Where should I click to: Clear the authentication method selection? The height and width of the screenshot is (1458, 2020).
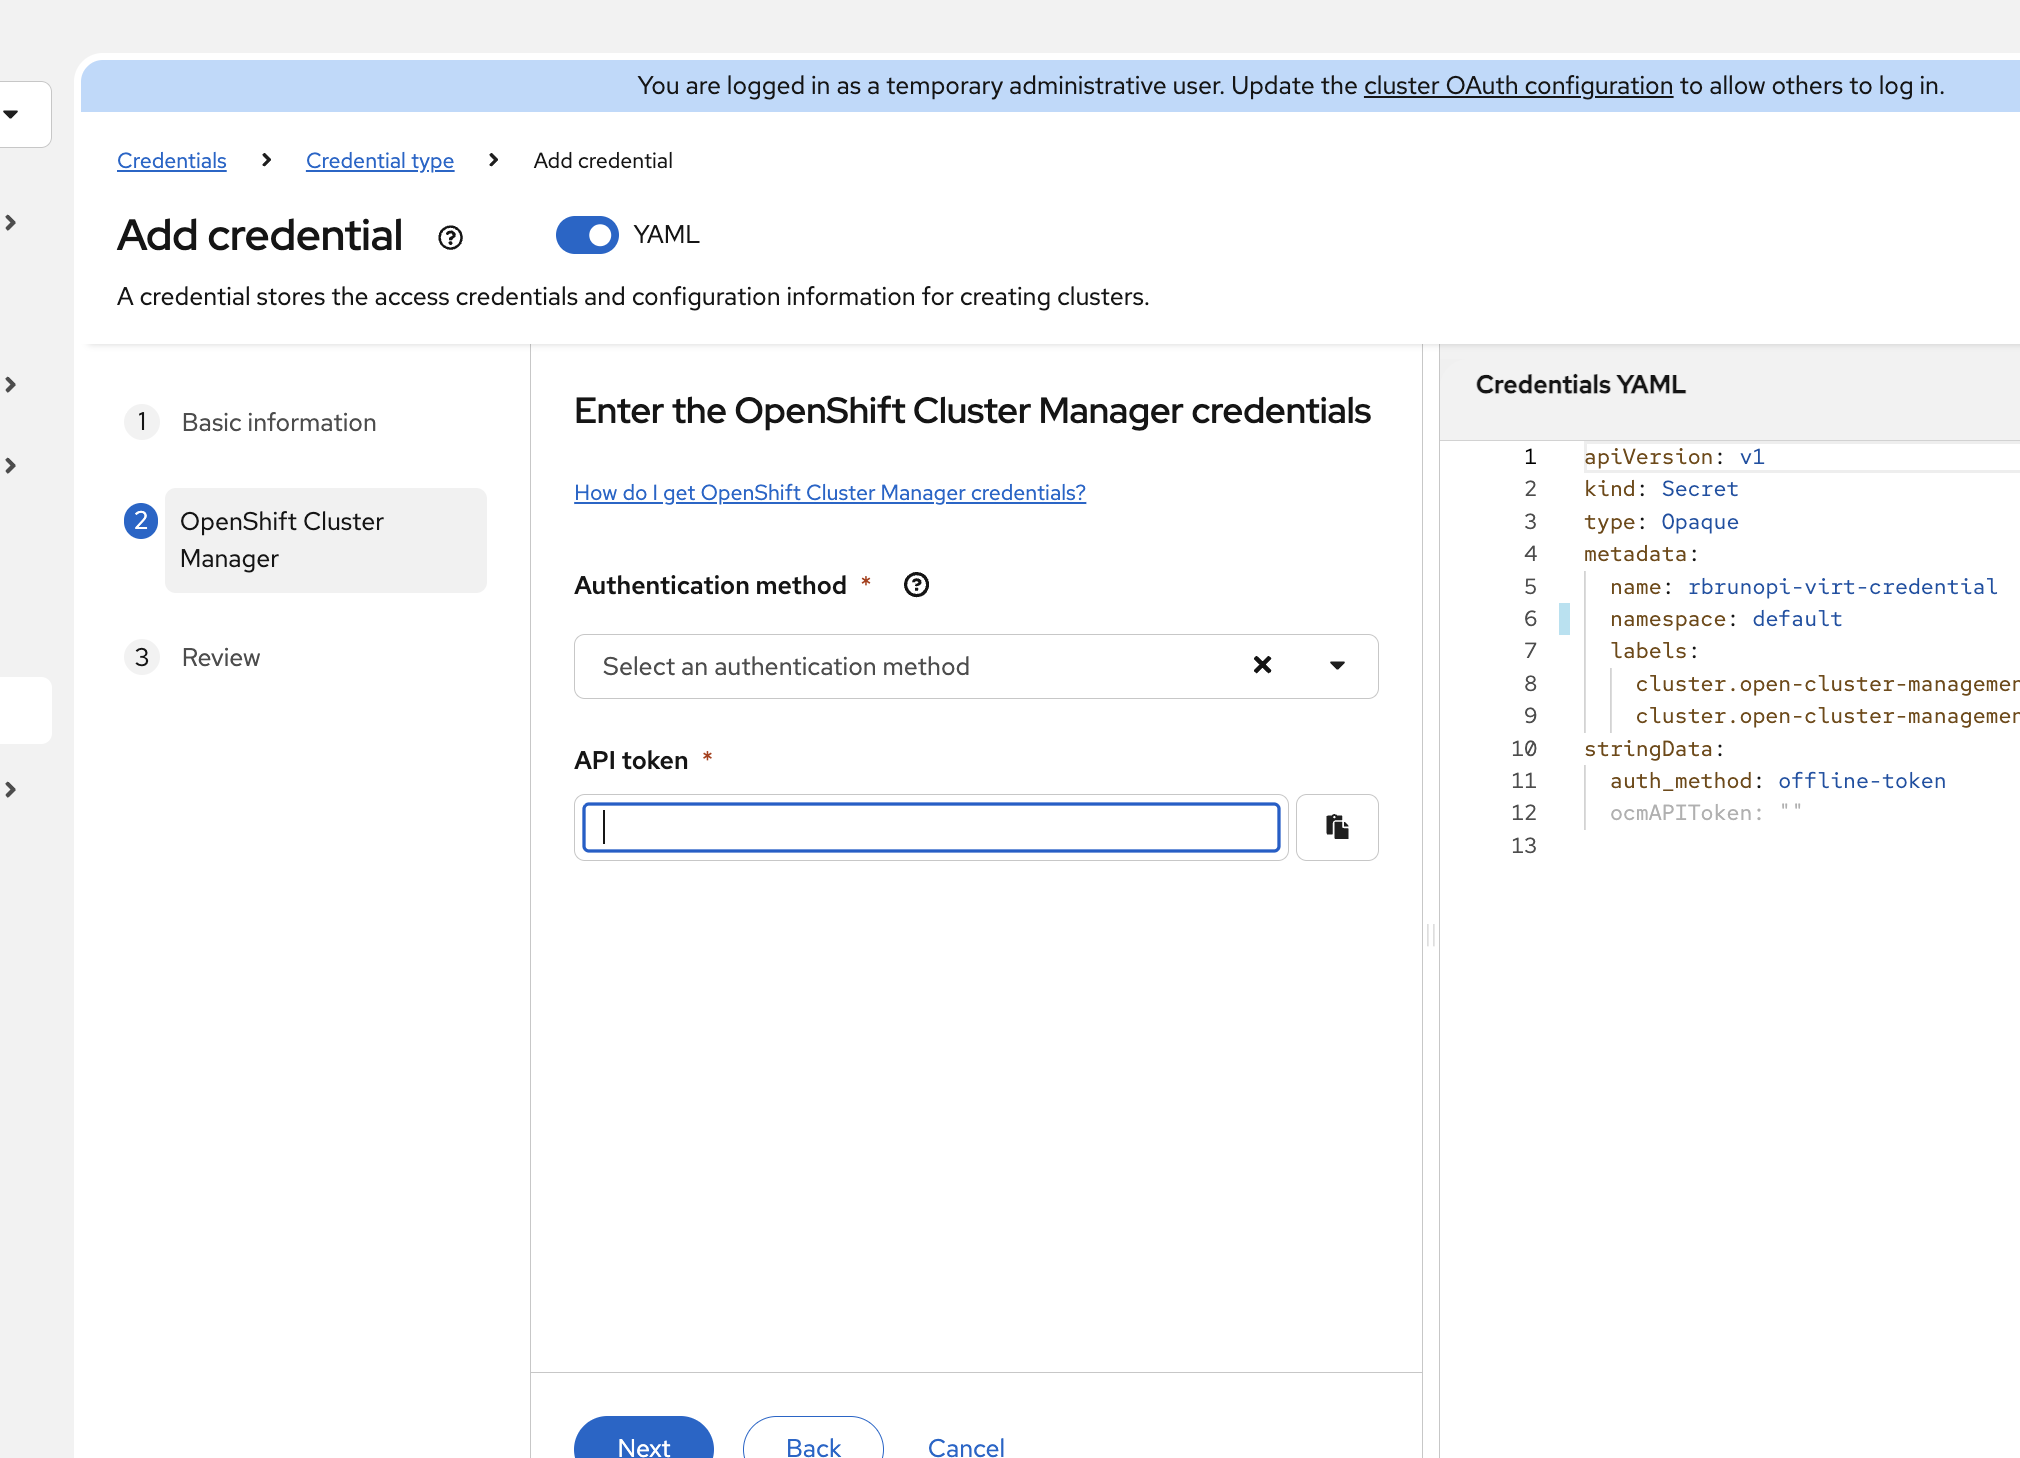pos(1262,665)
